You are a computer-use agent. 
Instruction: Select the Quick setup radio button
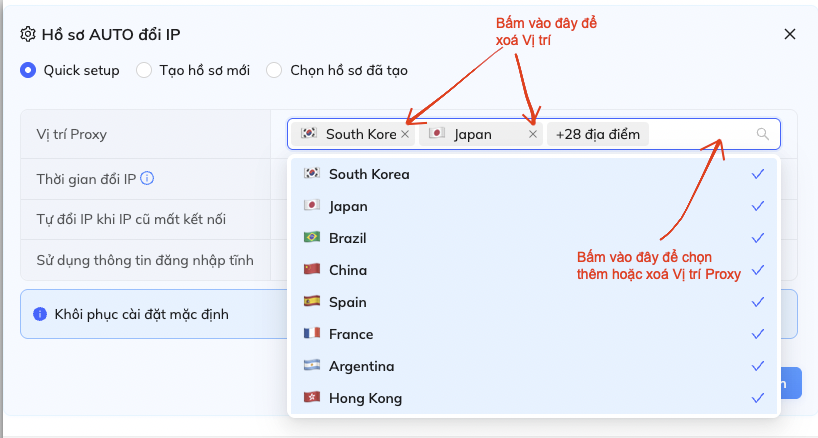coord(28,70)
